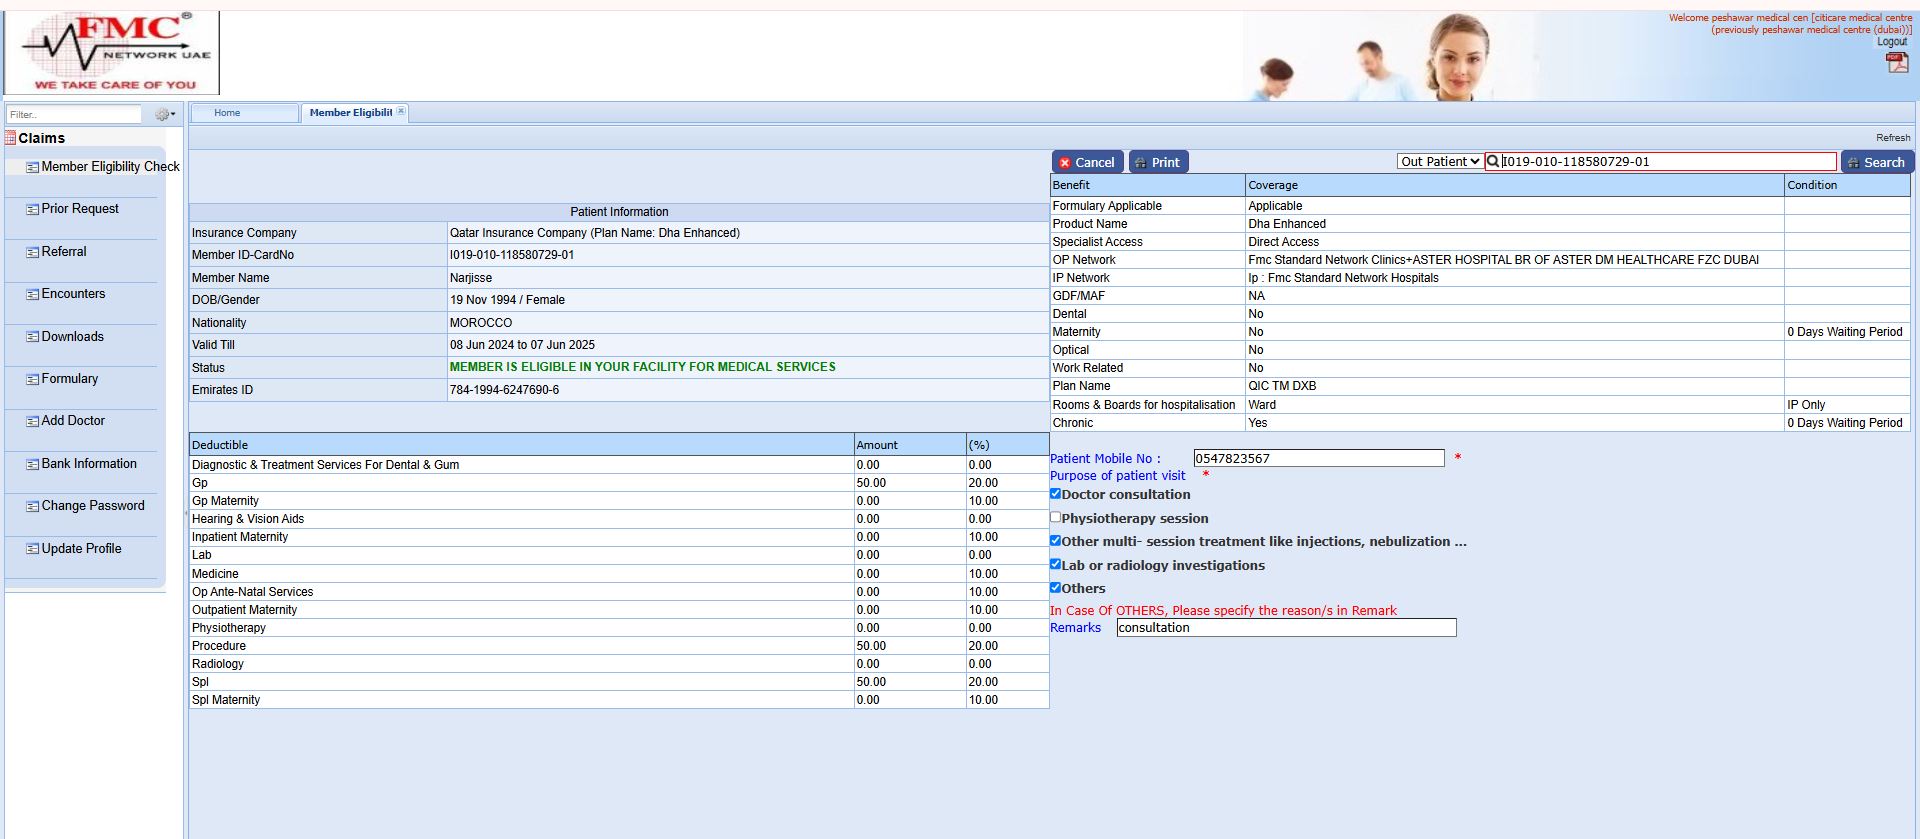The height and width of the screenshot is (839, 1920).
Task: Open the Out Patient dropdown
Action: click(1439, 162)
